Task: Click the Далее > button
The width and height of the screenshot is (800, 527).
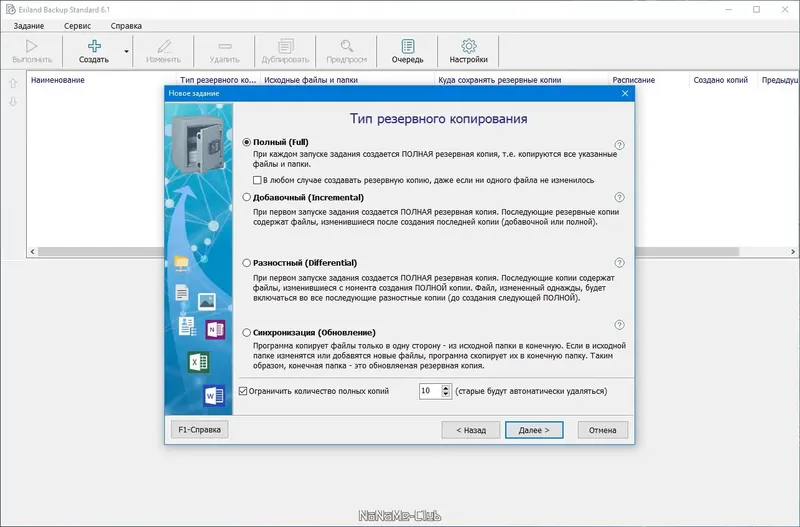Action: coord(534,430)
